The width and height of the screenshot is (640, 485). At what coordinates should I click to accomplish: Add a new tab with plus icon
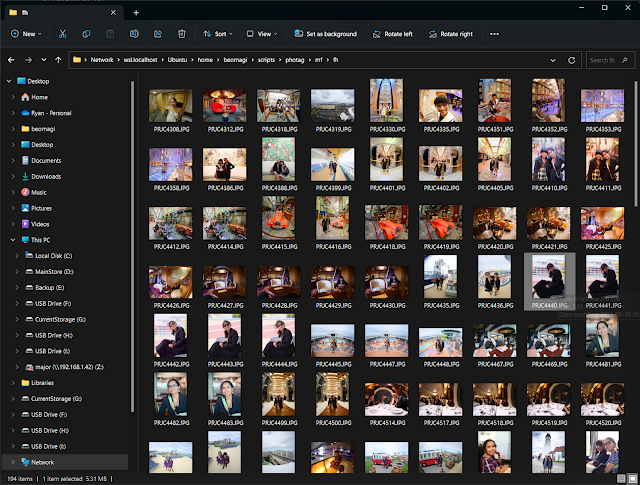point(136,13)
